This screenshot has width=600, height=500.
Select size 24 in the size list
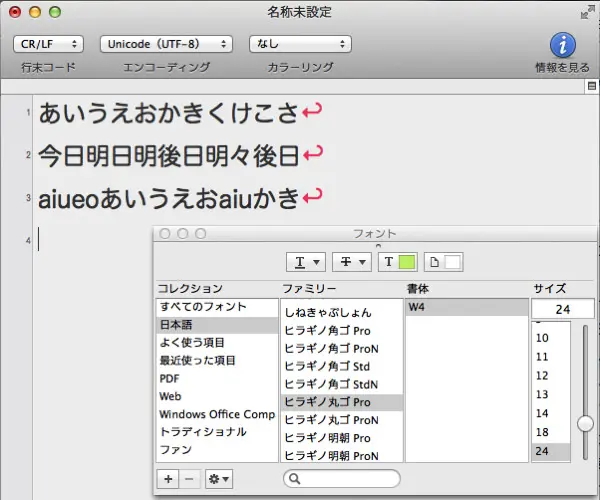[551, 451]
